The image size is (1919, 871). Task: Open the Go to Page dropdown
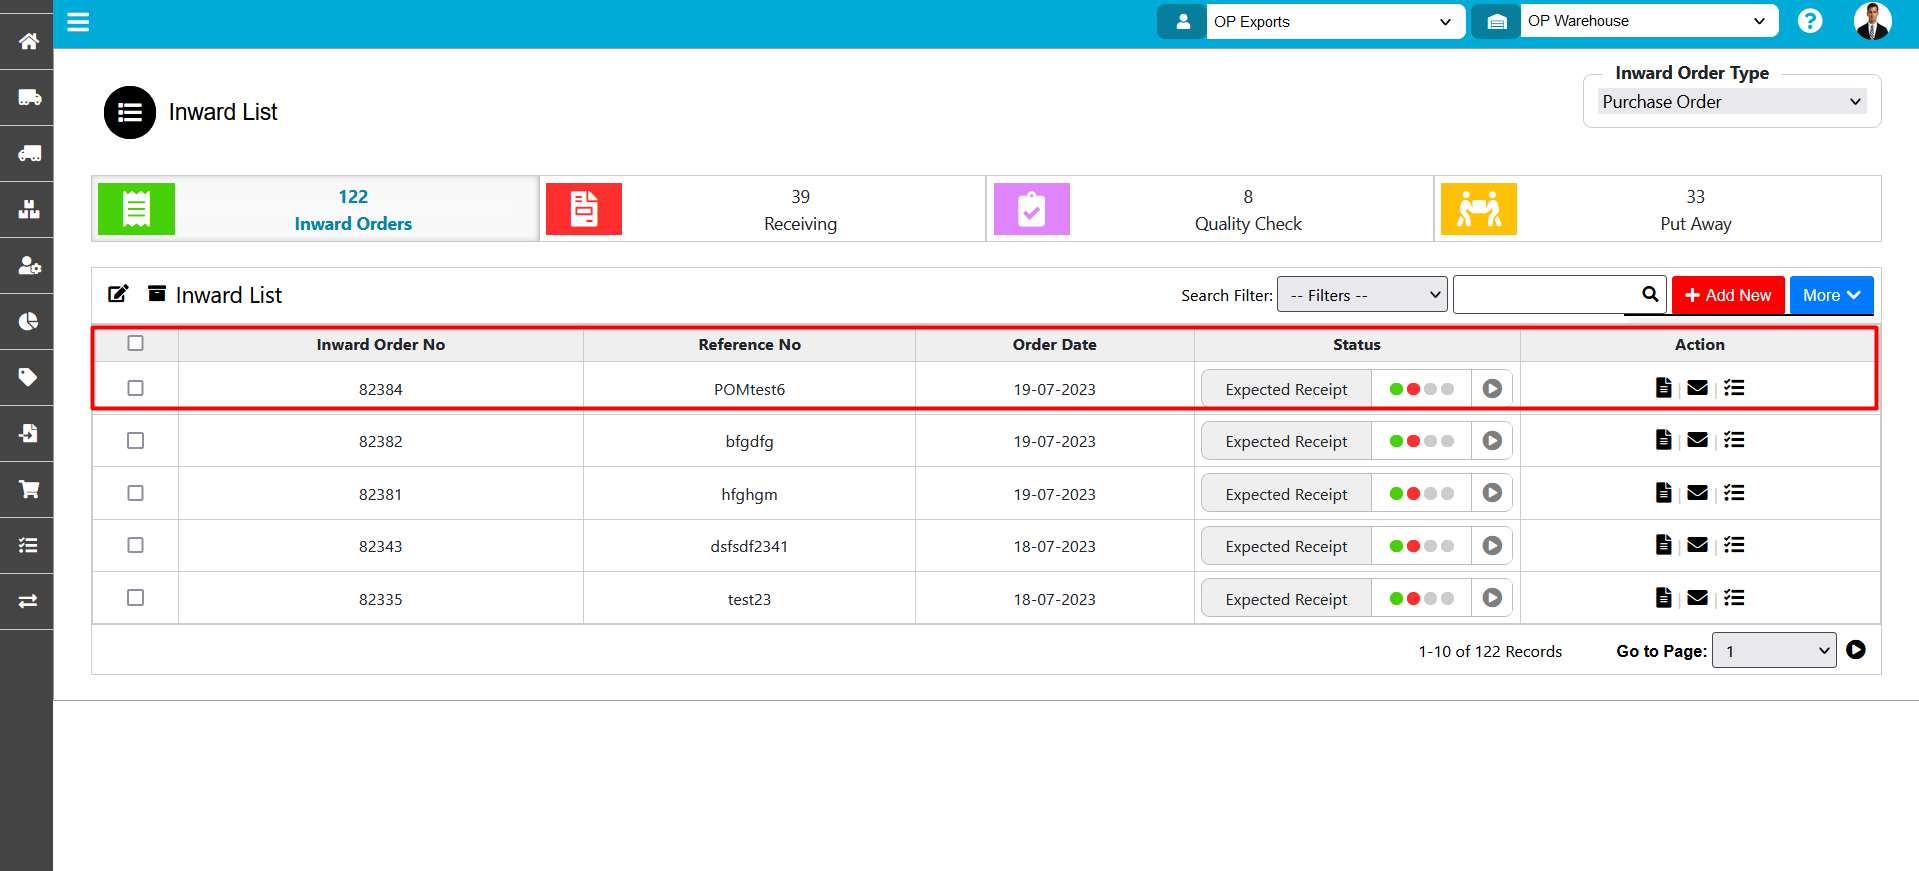click(1773, 651)
